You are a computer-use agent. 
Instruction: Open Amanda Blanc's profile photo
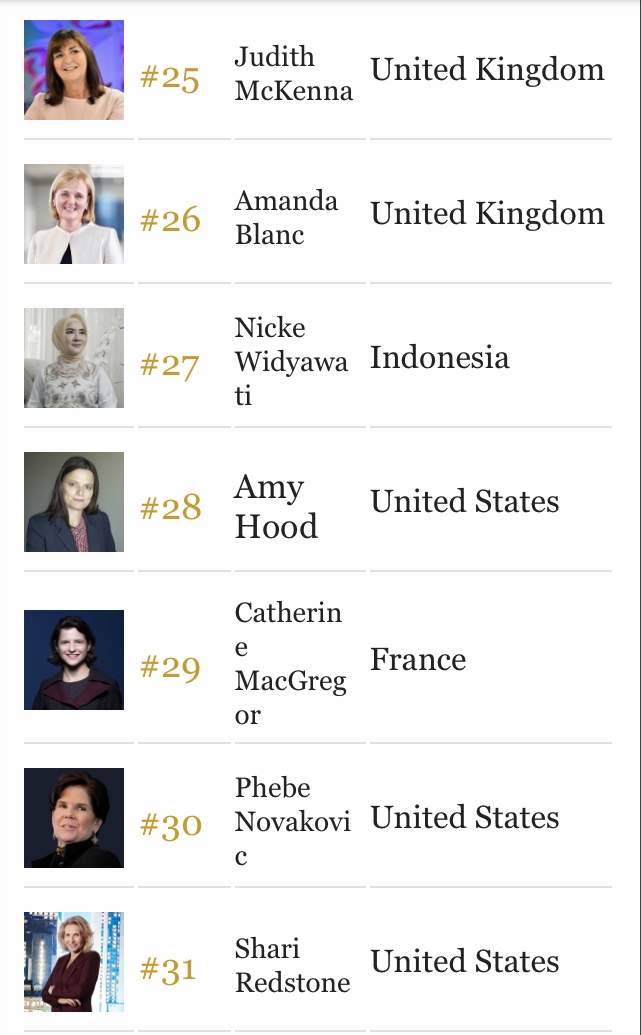click(74, 214)
